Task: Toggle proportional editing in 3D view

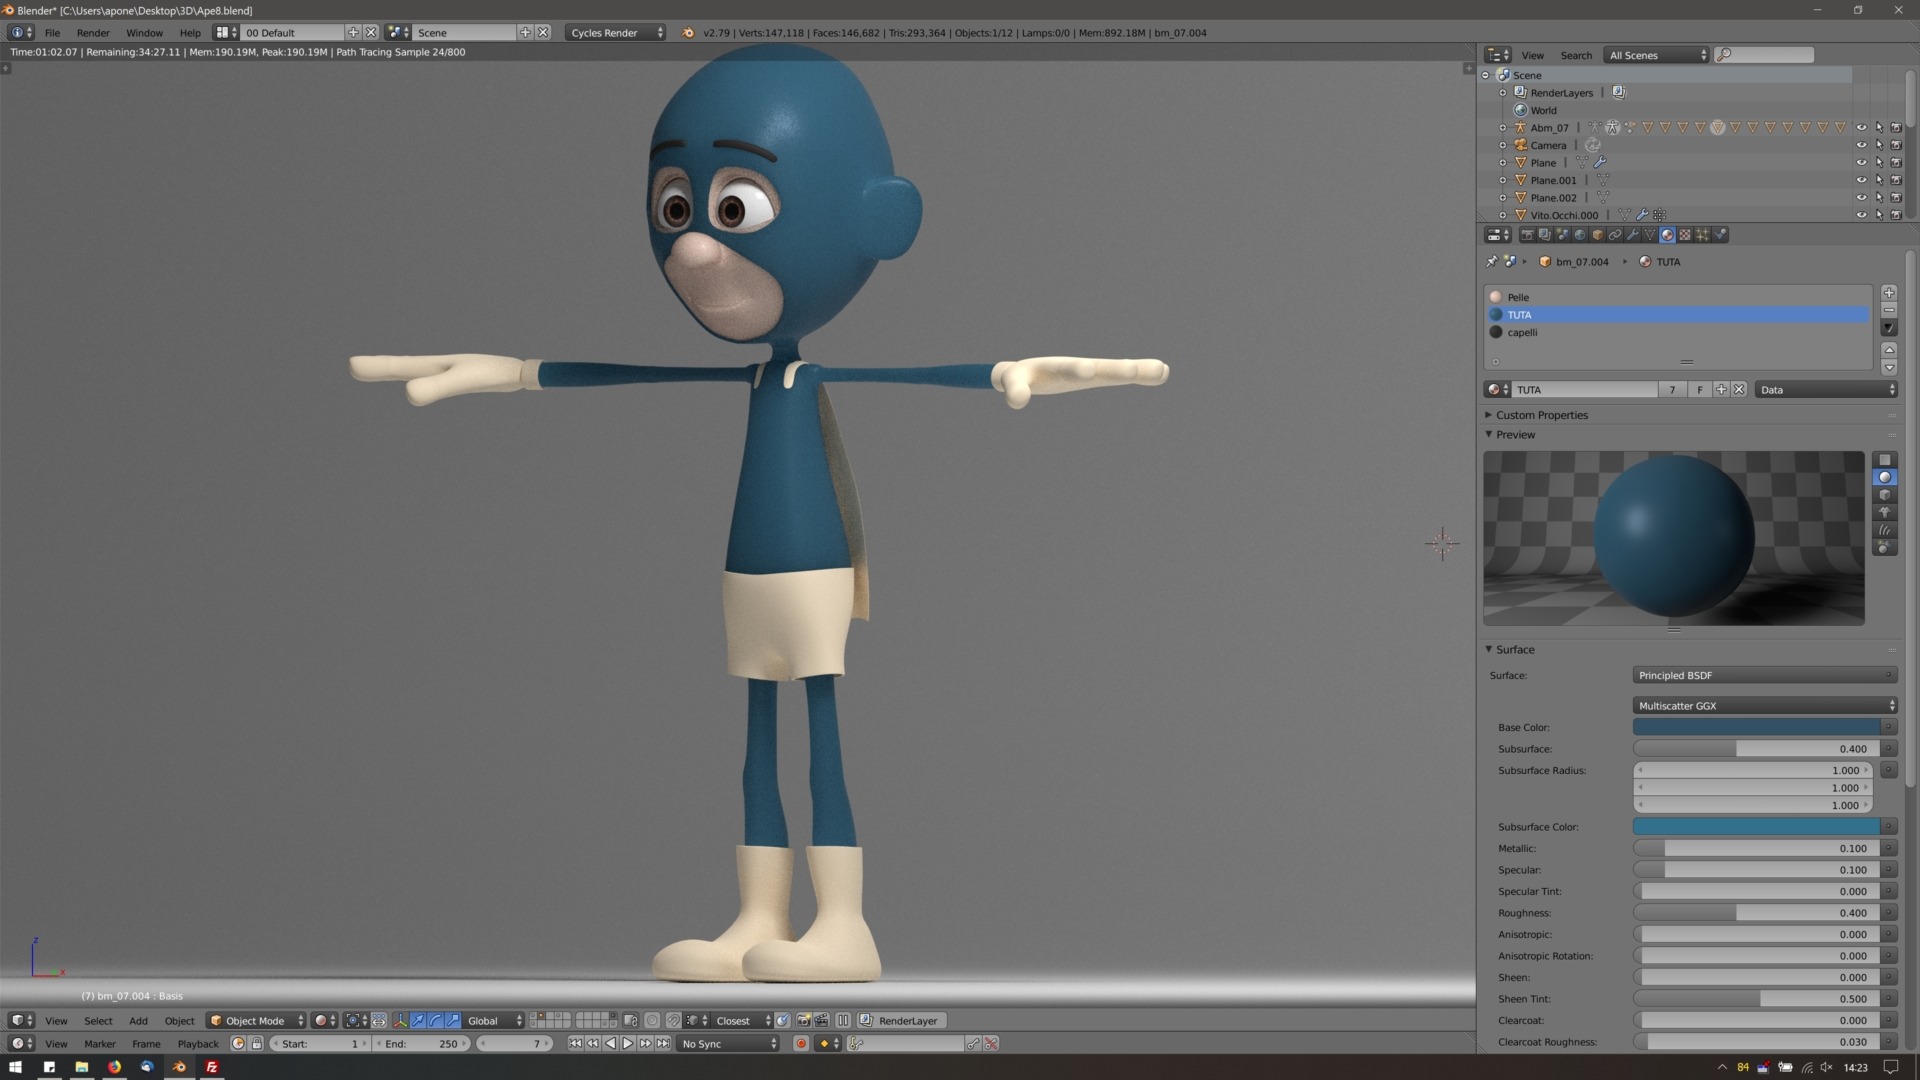Action: [651, 1021]
